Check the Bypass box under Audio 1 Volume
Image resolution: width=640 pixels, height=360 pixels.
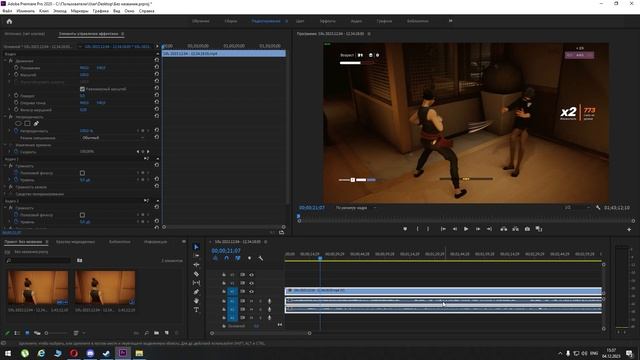[x=82, y=173]
